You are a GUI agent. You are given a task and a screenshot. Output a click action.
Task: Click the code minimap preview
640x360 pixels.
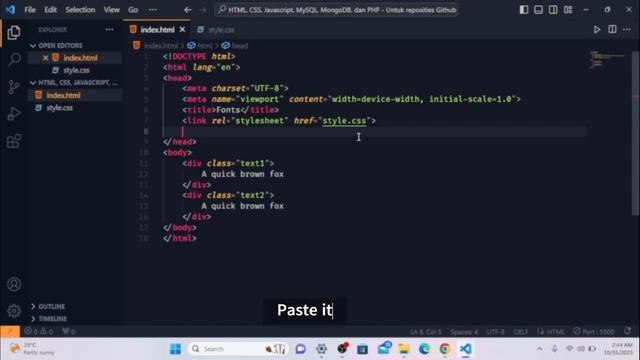tap(607, 60)
